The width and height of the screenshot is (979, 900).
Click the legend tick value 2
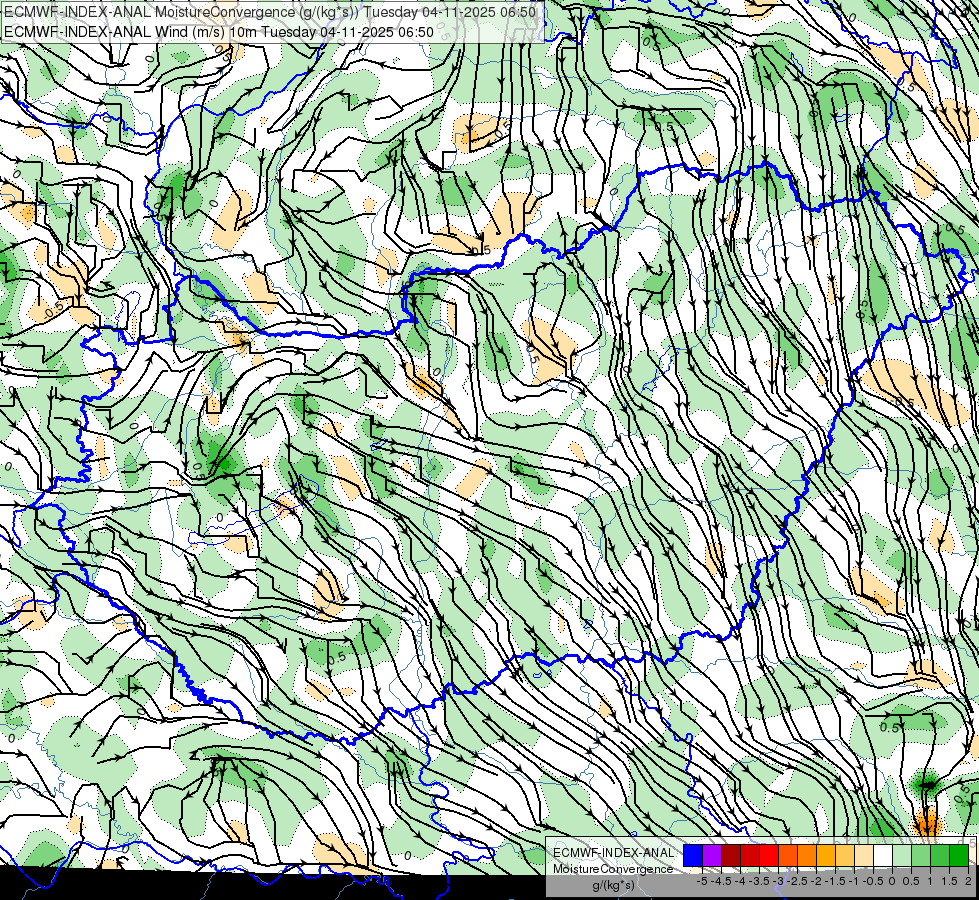pyautogui.click(x=968, y=881)
